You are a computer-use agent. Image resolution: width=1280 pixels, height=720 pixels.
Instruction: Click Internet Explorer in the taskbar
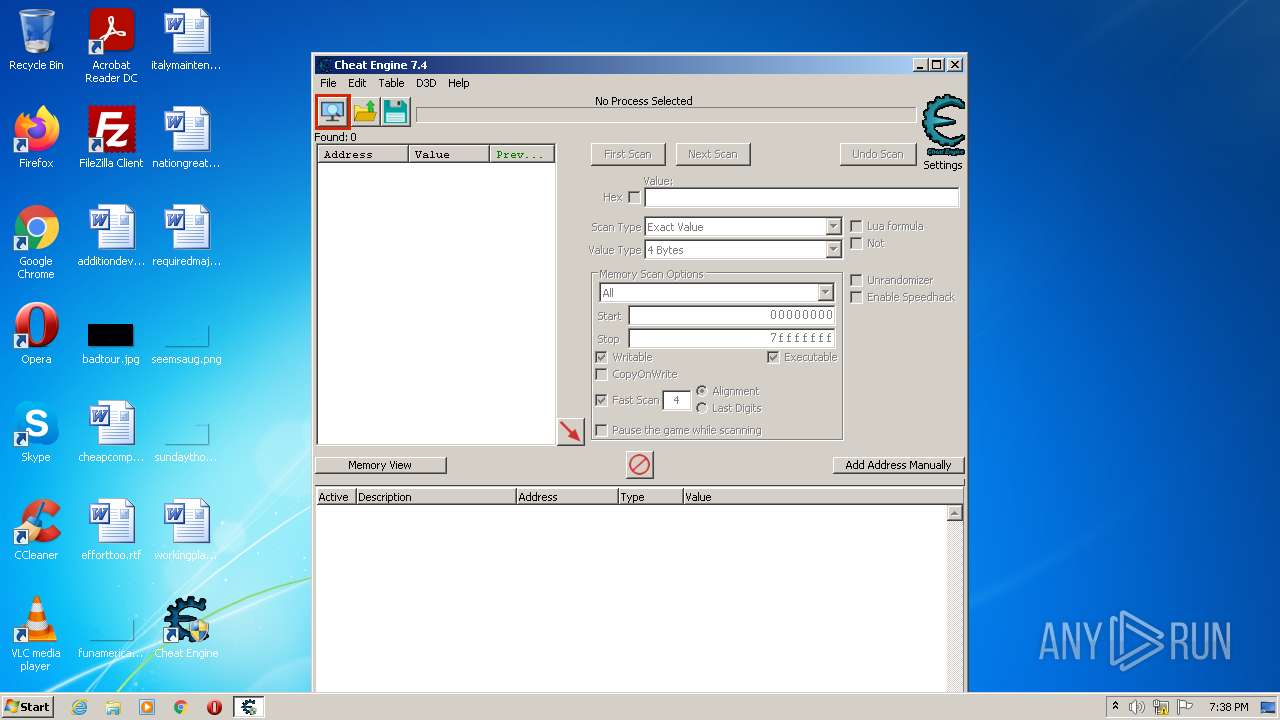coord(79,707)
